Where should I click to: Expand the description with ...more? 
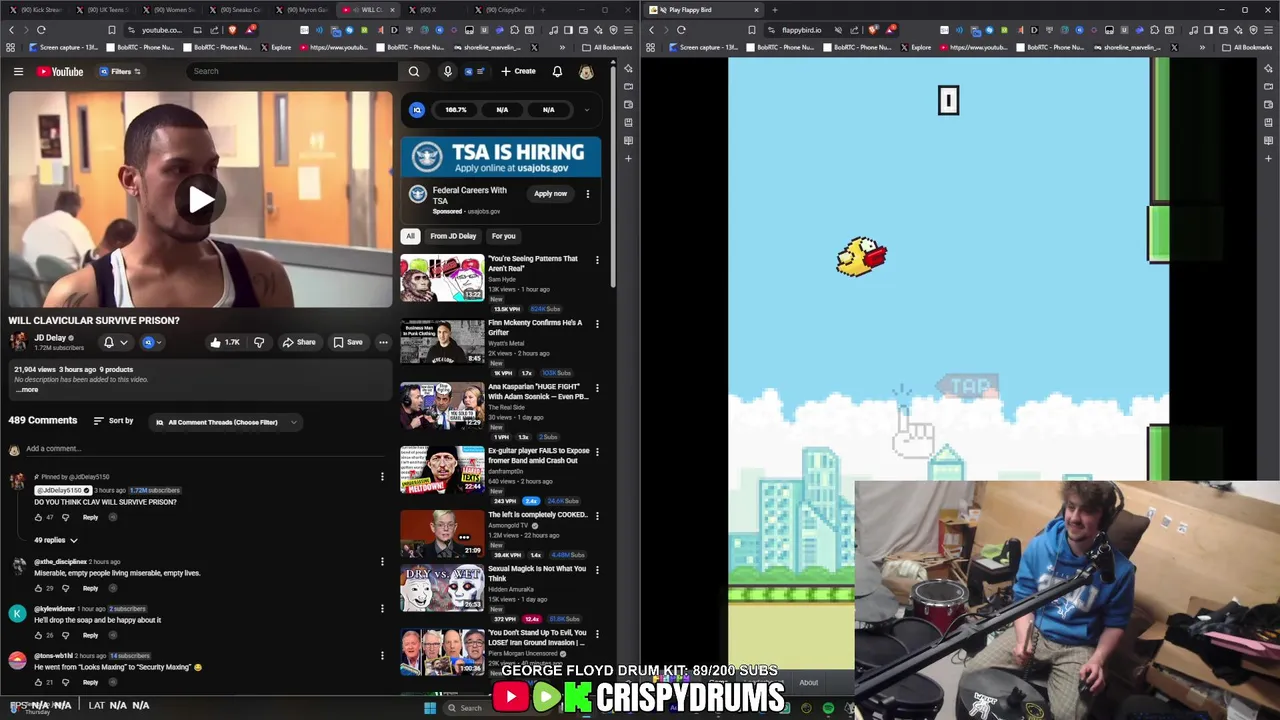[x=28, y=389]
